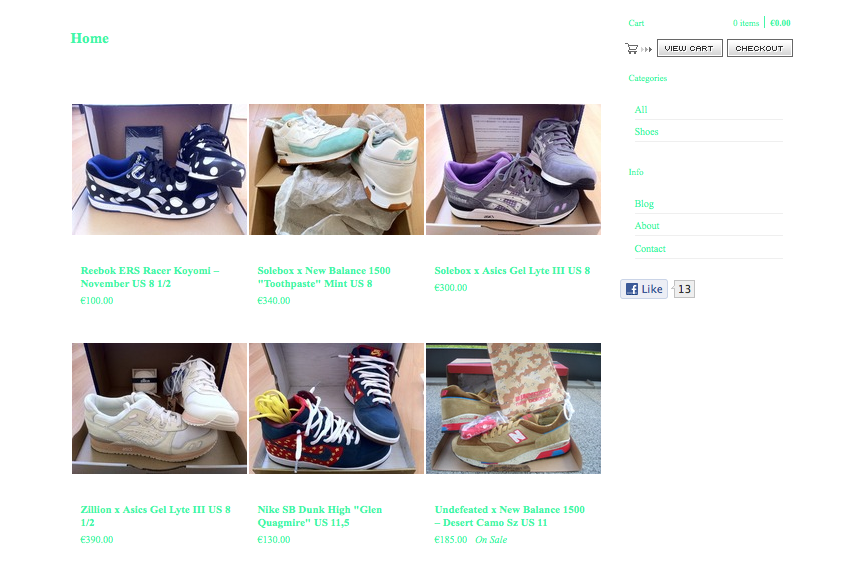Image resolution: width=850 pixels, height=572 pixels.
Task: Open the Undefeated New Balance Desert Camo photo
Action: (513, 408)
